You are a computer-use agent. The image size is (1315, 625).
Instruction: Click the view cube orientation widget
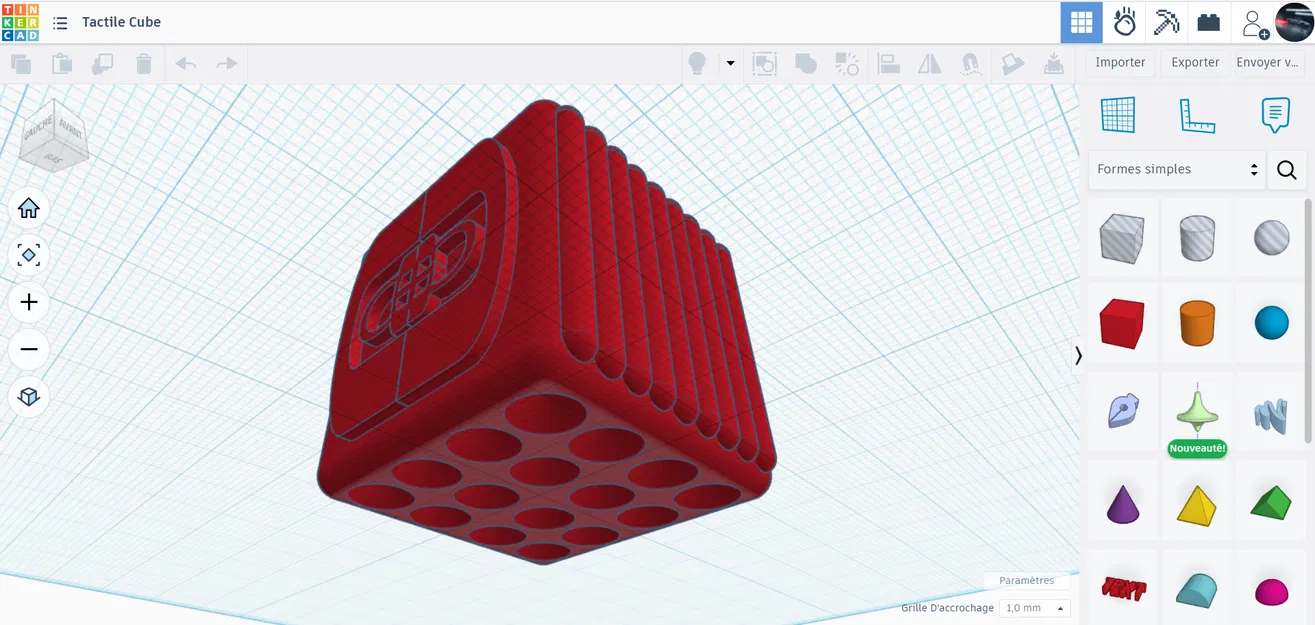(54, 134)
